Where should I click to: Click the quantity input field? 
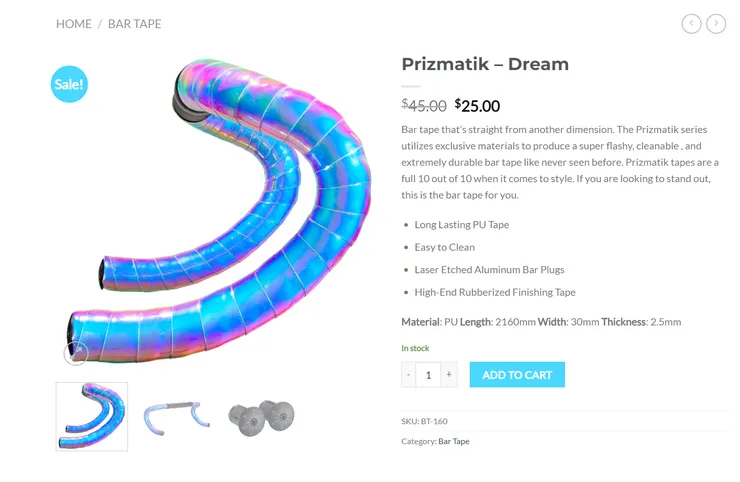[x=428, y=375]
